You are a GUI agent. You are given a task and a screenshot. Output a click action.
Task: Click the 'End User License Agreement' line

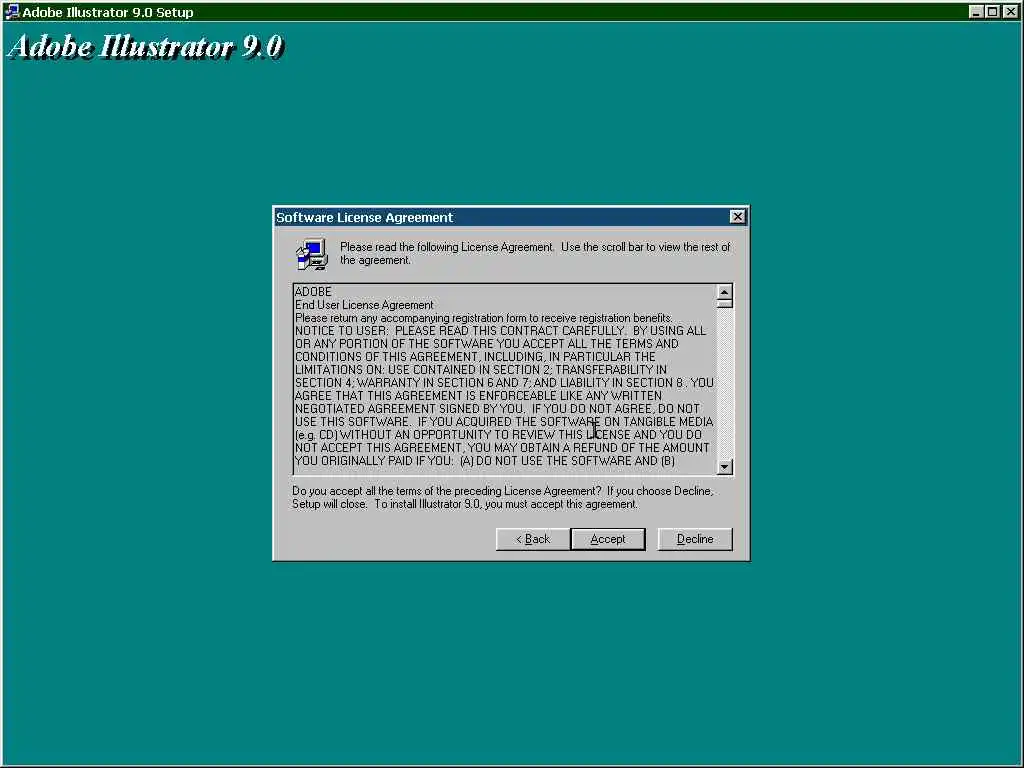pyautogui.click(x=364, y=305)
